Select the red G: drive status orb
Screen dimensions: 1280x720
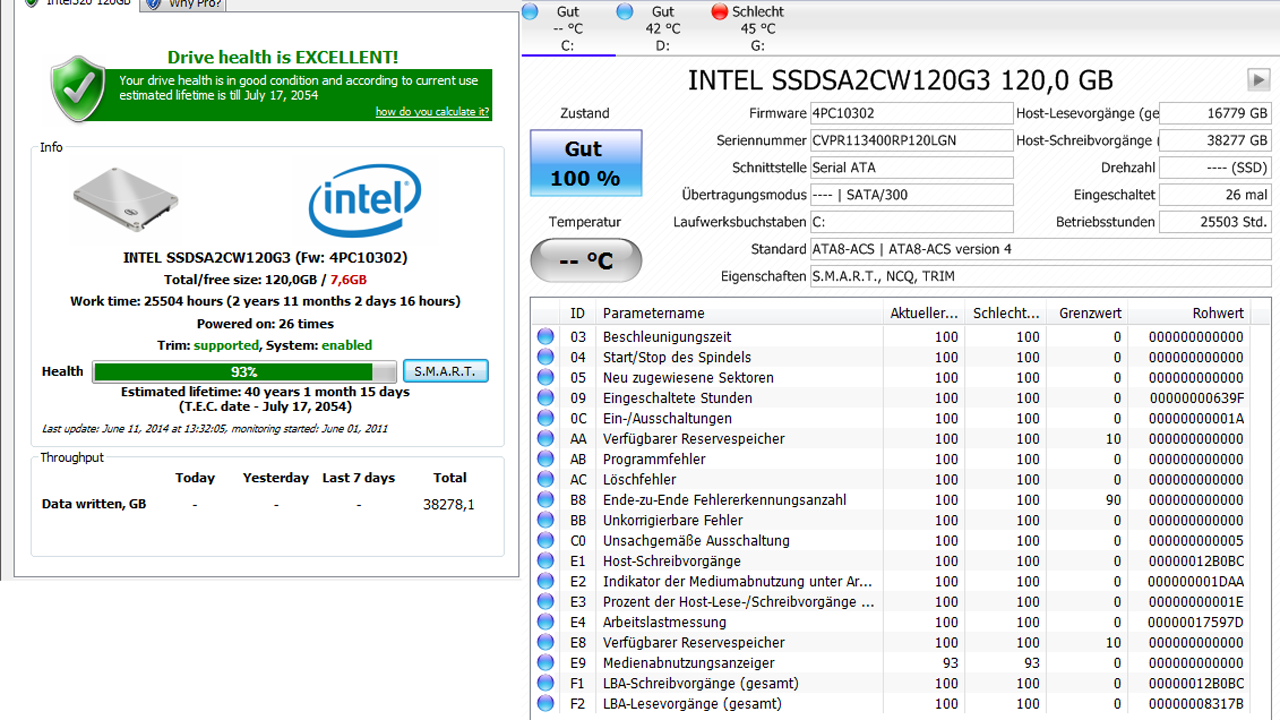pos(719,12)
